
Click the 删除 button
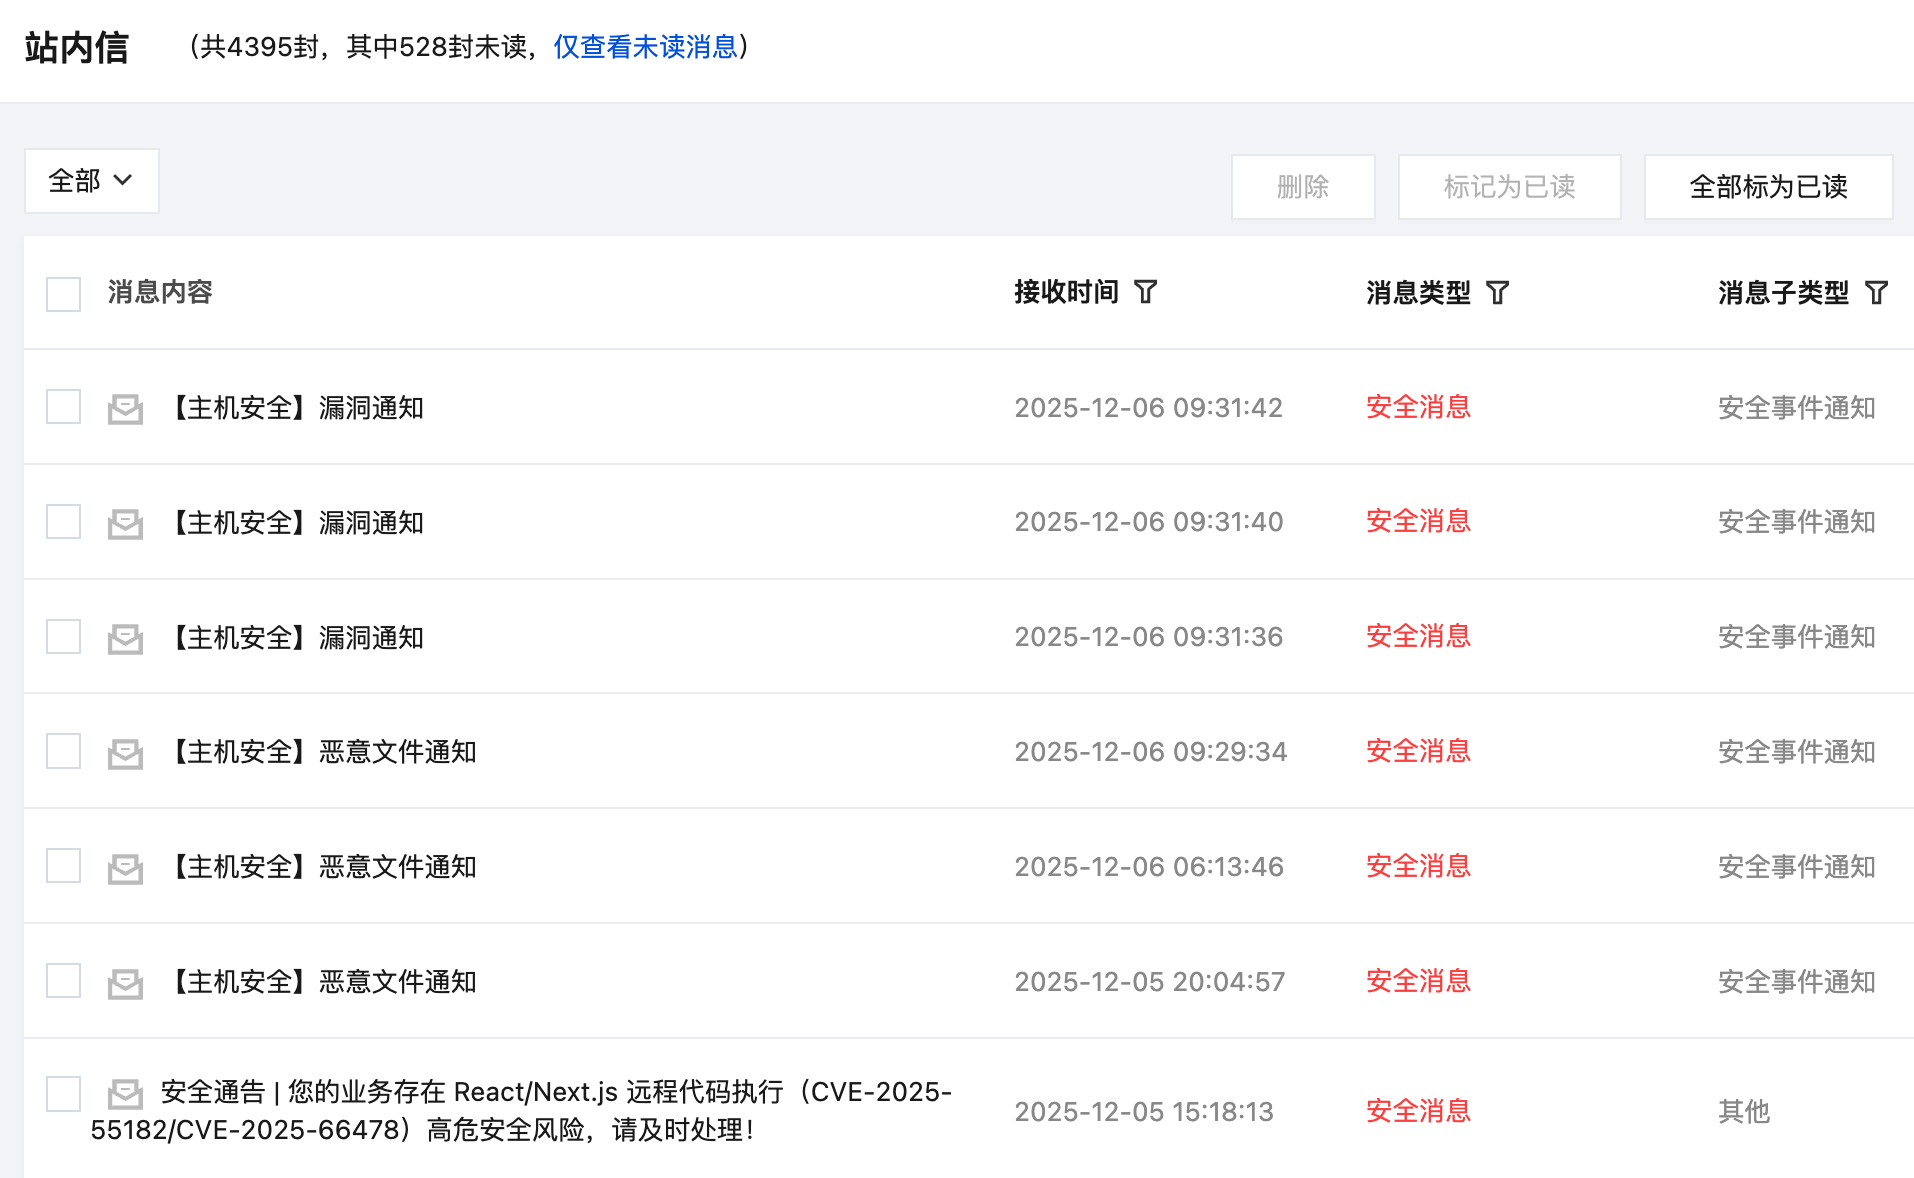1302,187
